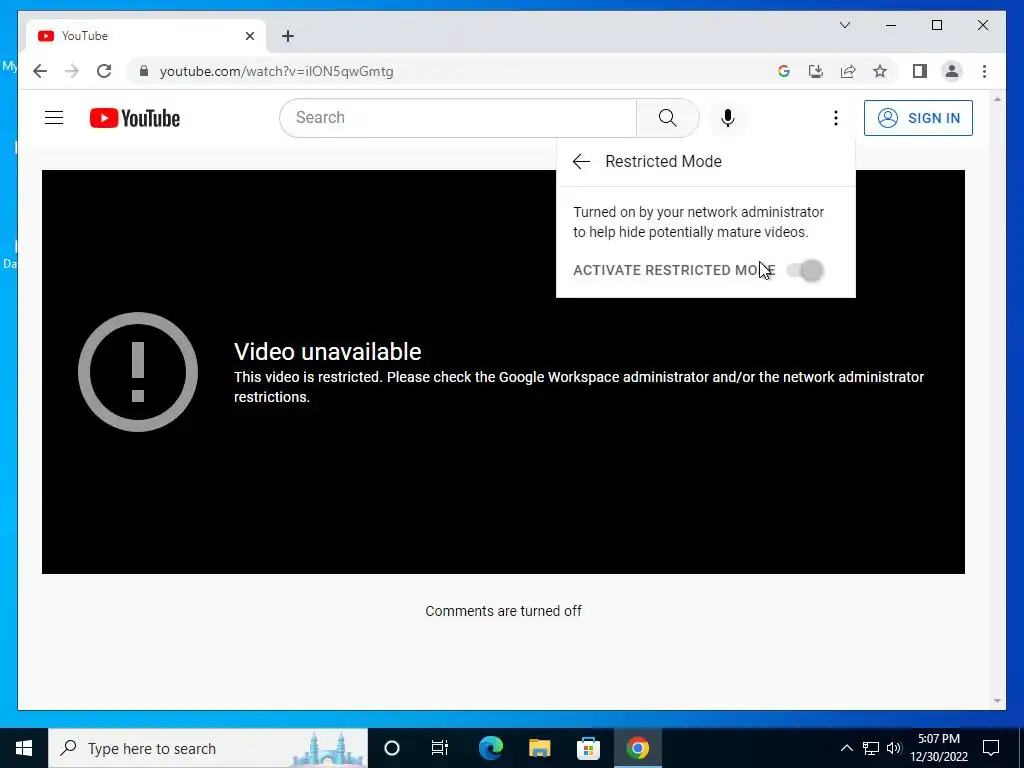Toggle the Activate Restricted Mode switch

pos(805,270)
